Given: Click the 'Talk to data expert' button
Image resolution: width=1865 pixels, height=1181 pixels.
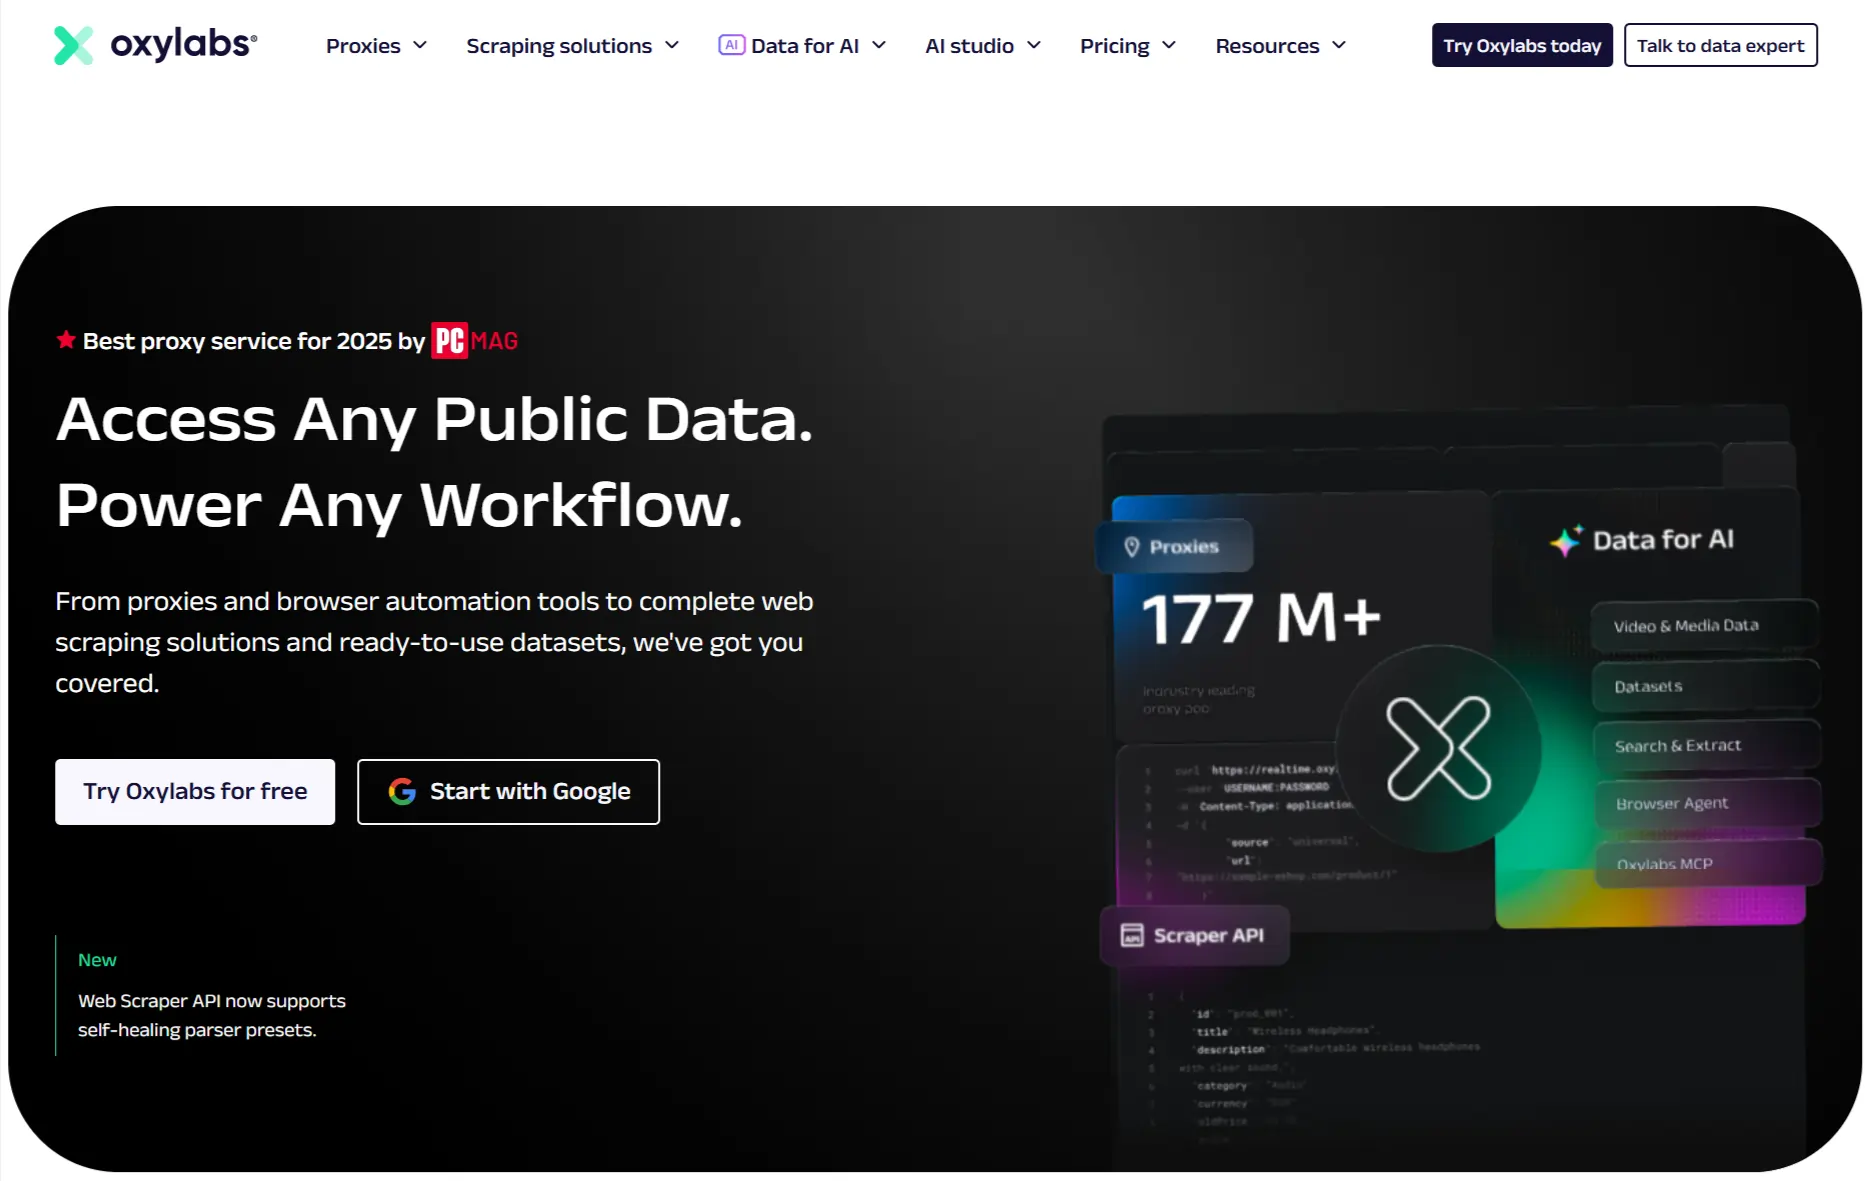Looking at the screenshot, I should [1721, 45].
